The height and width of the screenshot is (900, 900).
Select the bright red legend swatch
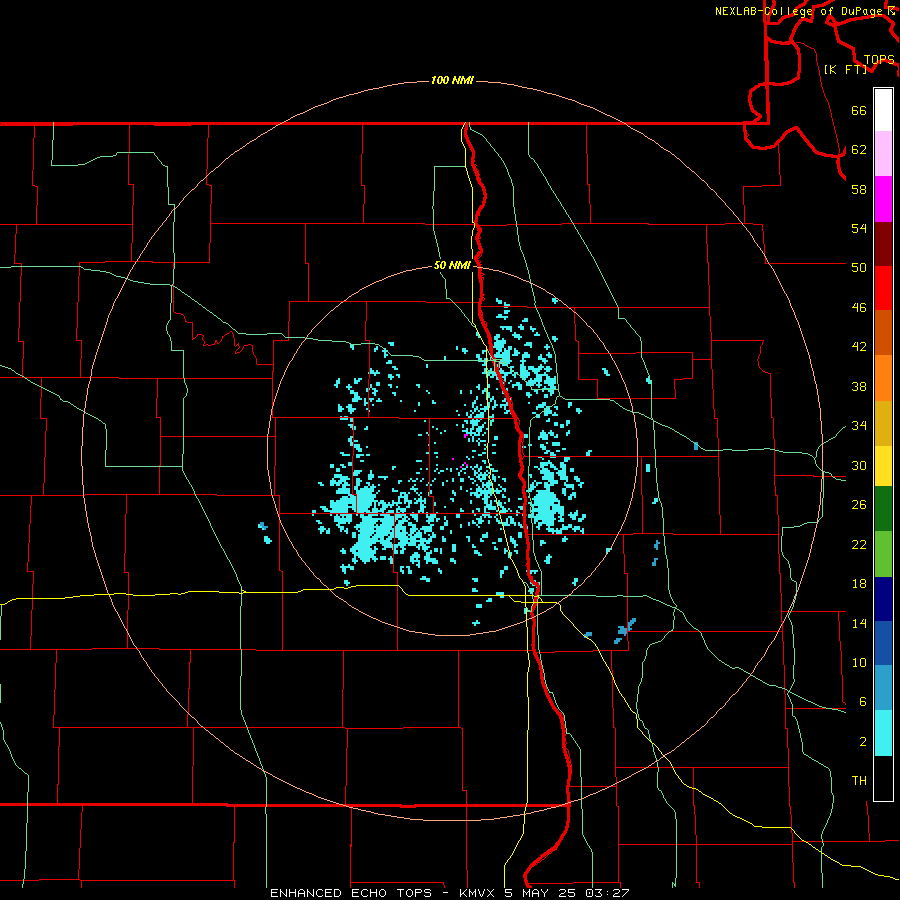pyautogui.click(x=883, y=288)
